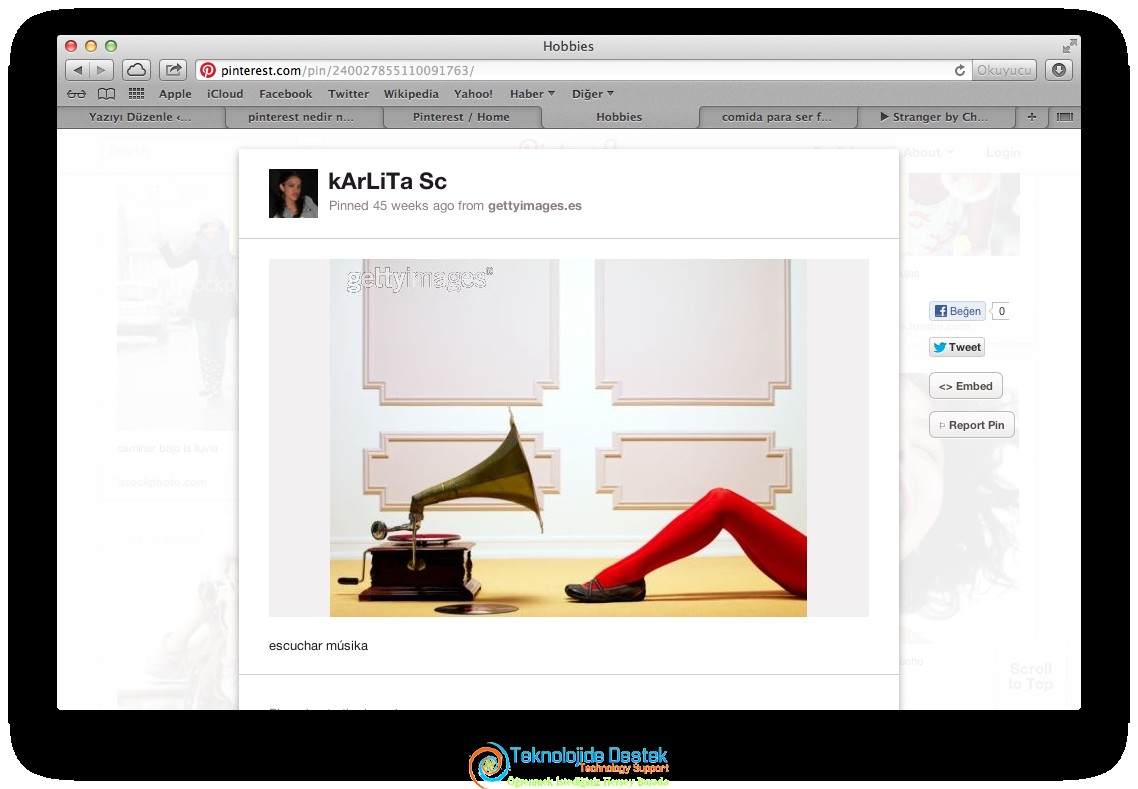1138x789 pixels.
Task: Reload the page with the refresh icon
Action: (959, 70)
